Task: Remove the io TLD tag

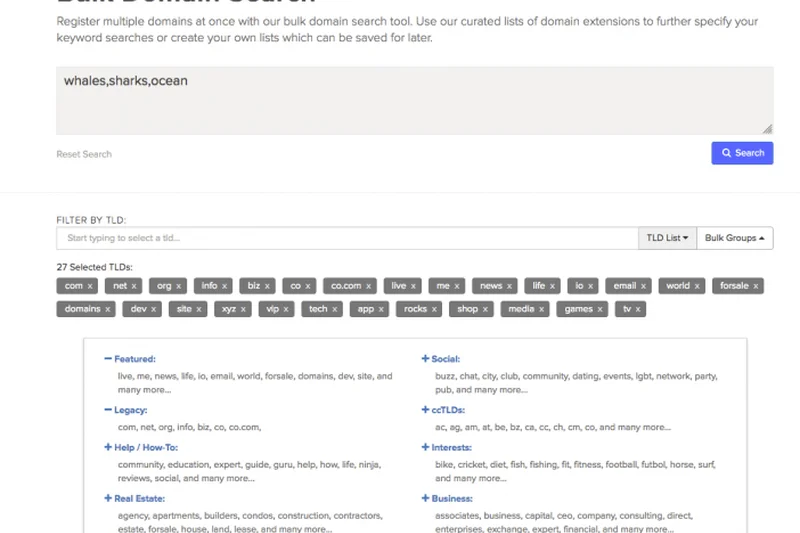Action: [x=591, y=287]
